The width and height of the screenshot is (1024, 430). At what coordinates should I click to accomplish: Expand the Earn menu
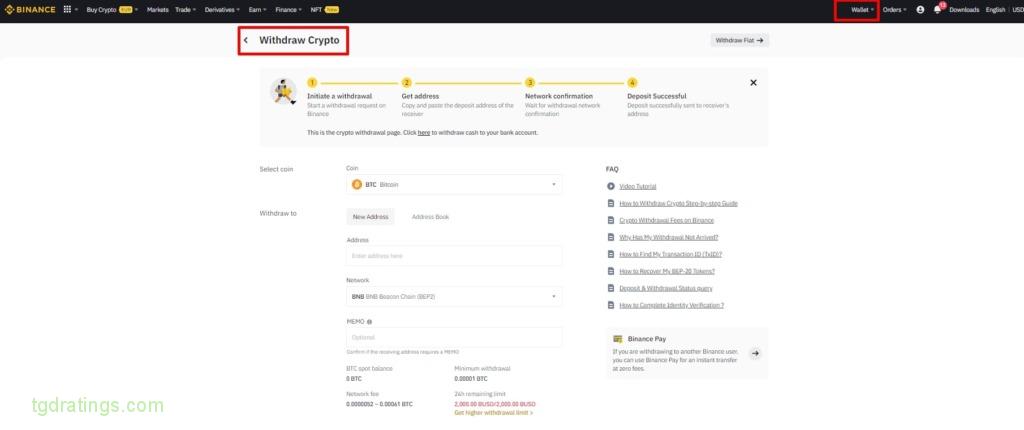tap(258, 10)
